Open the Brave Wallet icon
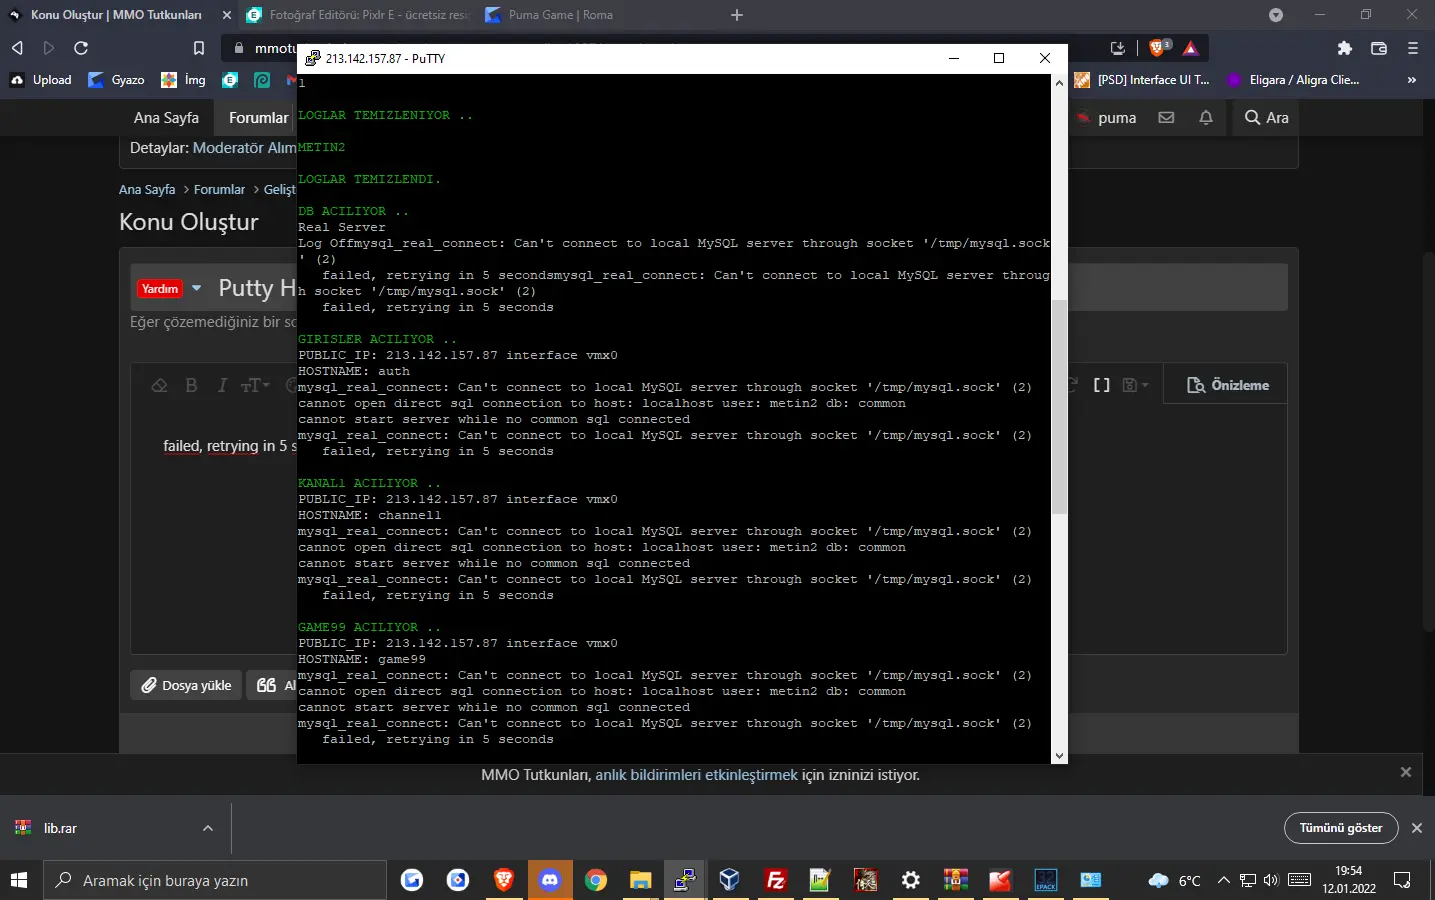Viewport: 1435px width, 900px height. [1378, 48]
